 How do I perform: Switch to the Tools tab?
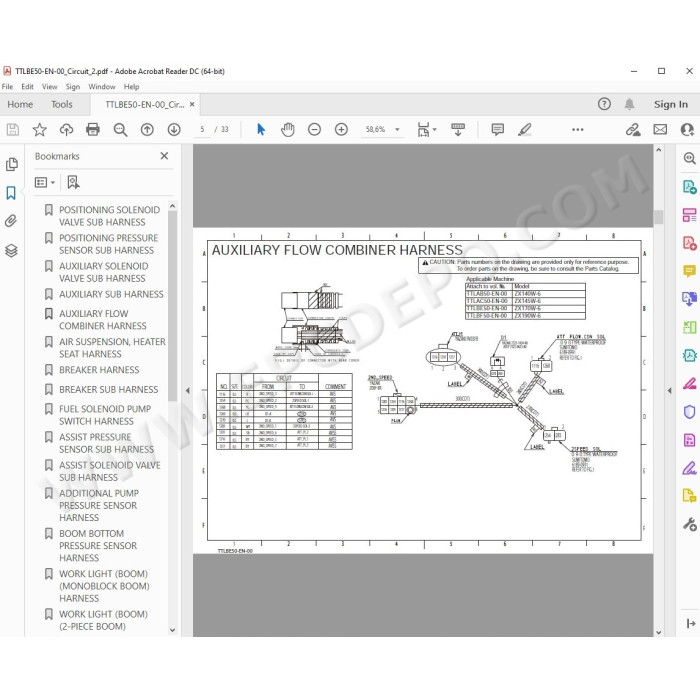pyautogui.click(x=62, y=104)
